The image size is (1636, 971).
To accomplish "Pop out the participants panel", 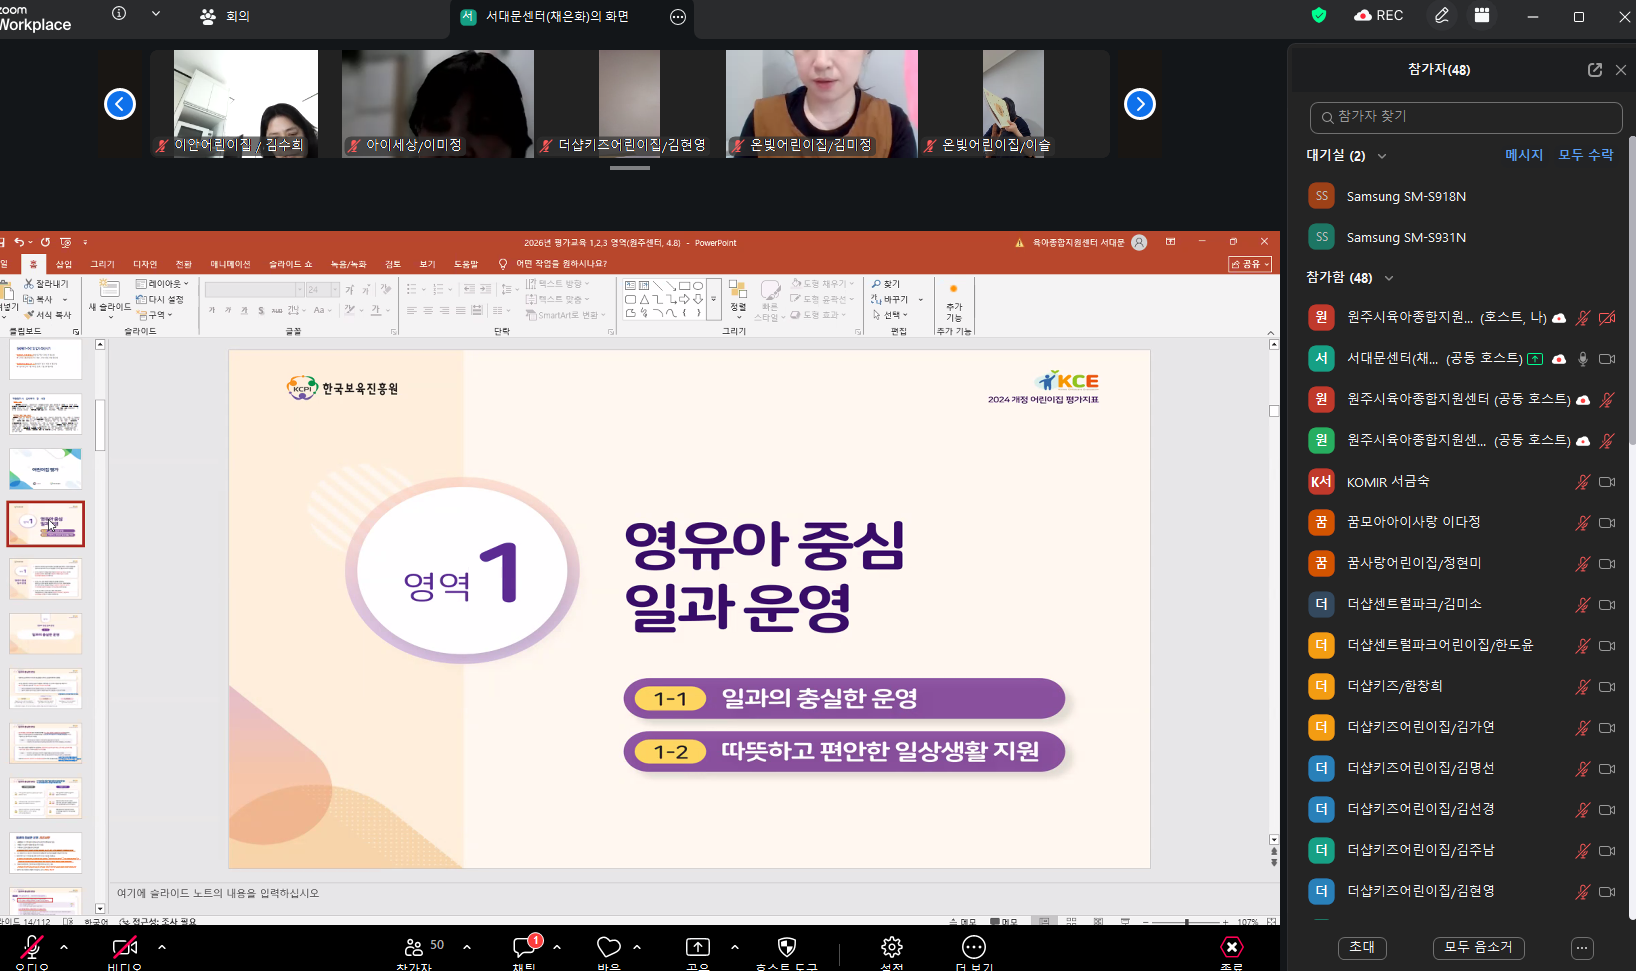I will click(1594, 70).
